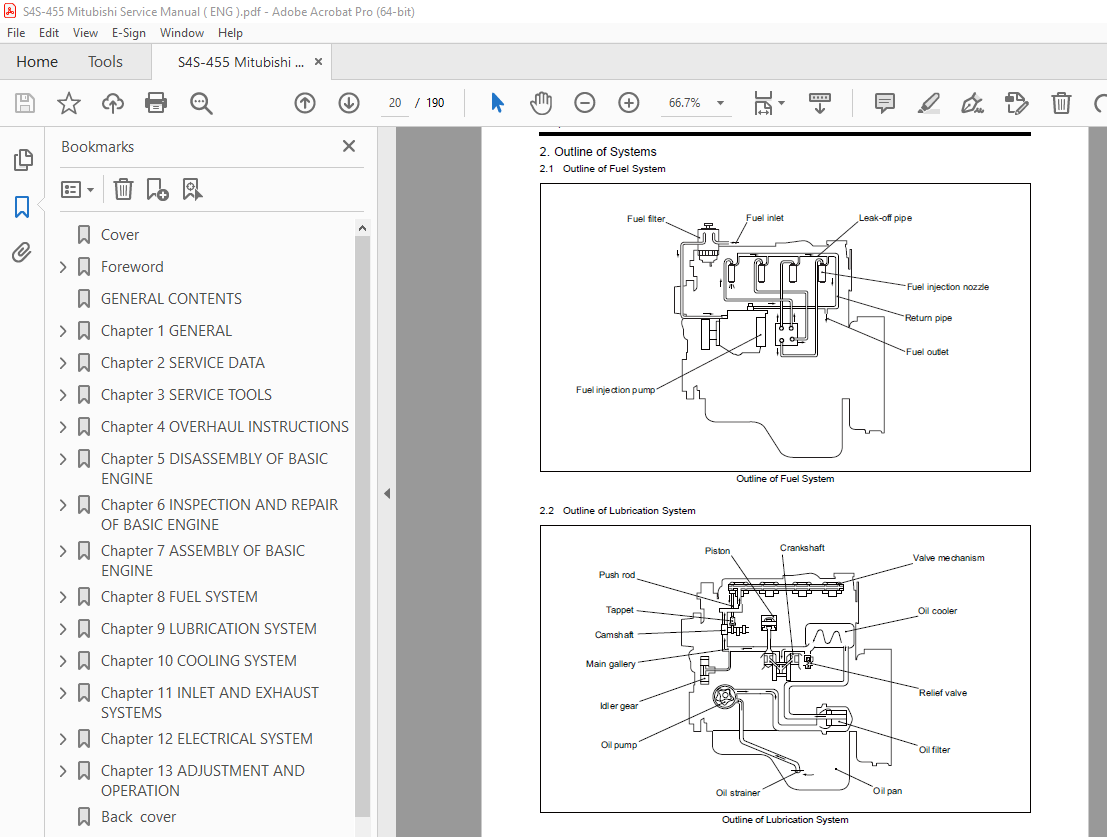This screenshot has height=837, width=1107.
Task: Add file to starred with star icon
Action: pos(68,103)
